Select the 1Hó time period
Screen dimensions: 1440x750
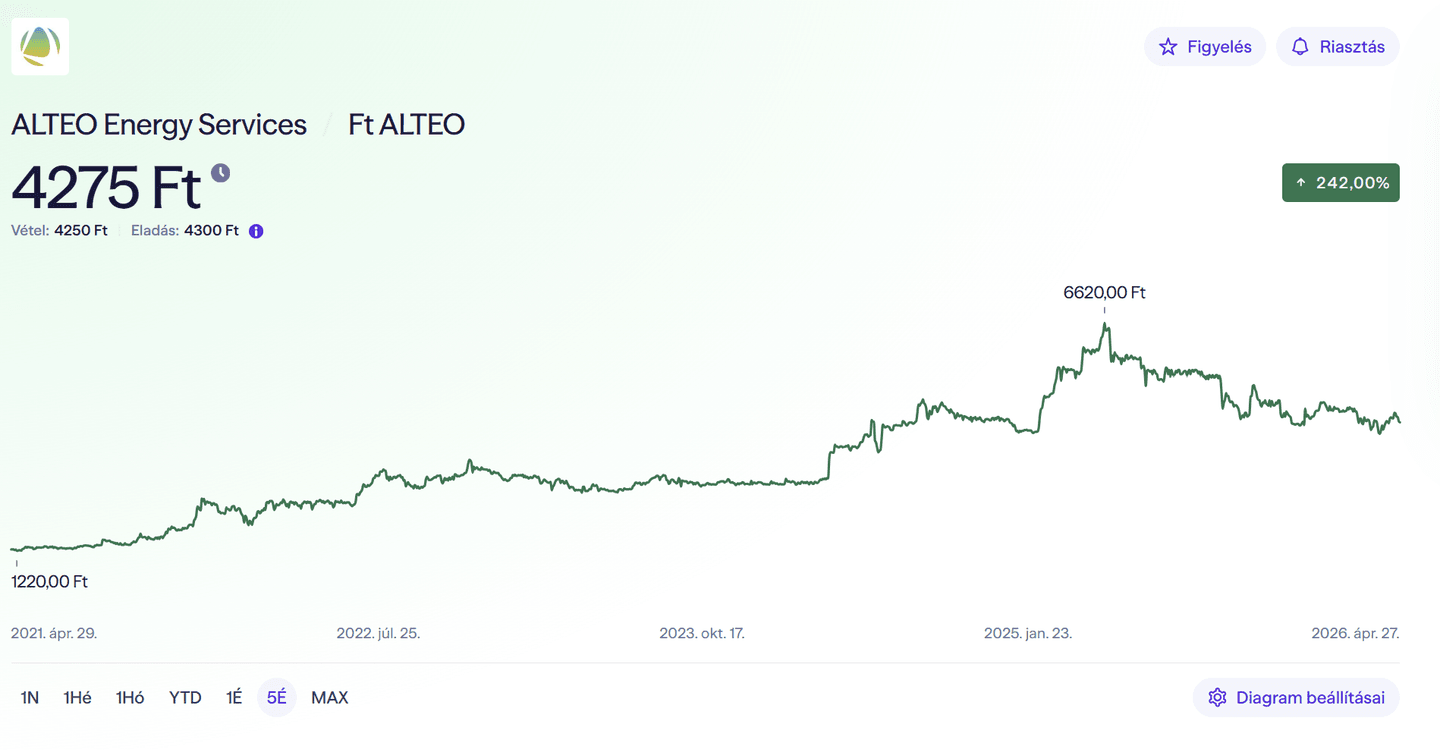(x=130, y=698)
